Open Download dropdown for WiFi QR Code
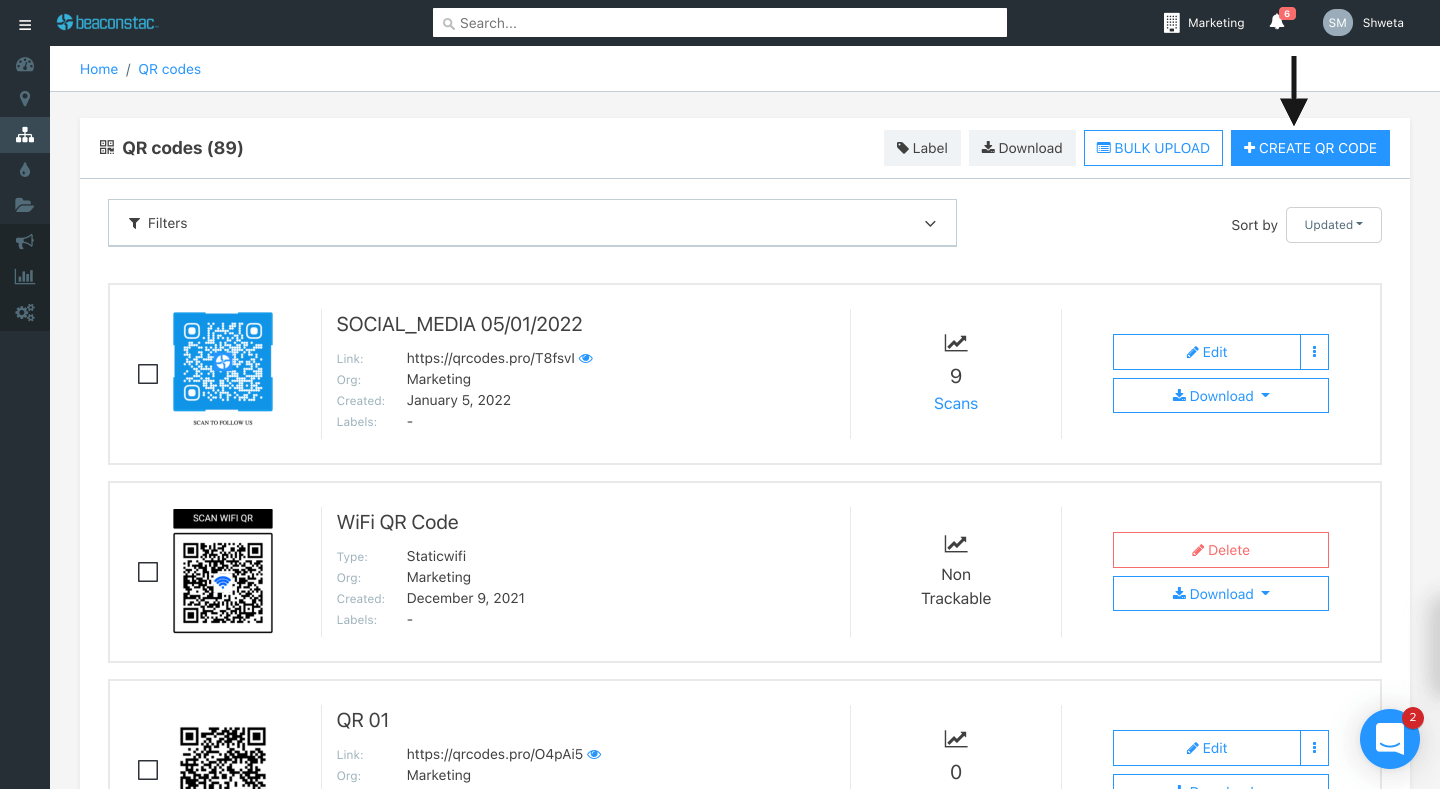 (1220, 594)
